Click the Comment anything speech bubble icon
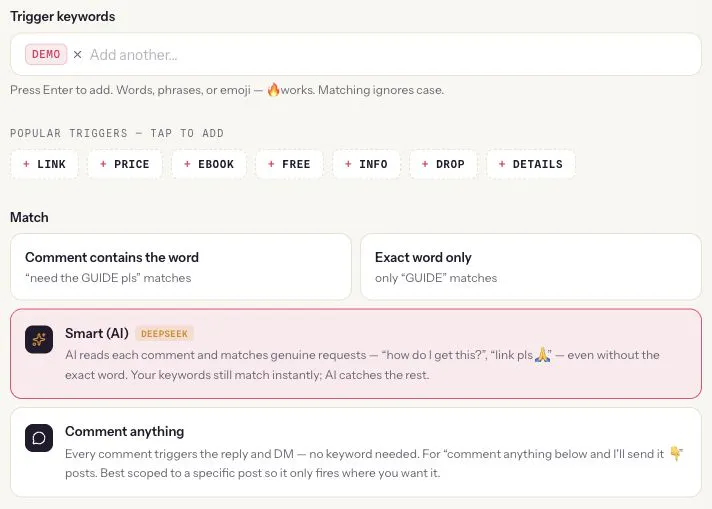The width and height of the screenshot is (712, 509). (x=39, y=438)
